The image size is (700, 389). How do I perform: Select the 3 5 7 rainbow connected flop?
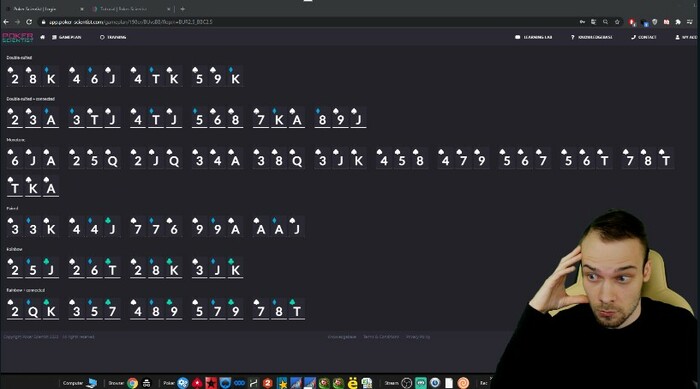click(x=94, y=310)
